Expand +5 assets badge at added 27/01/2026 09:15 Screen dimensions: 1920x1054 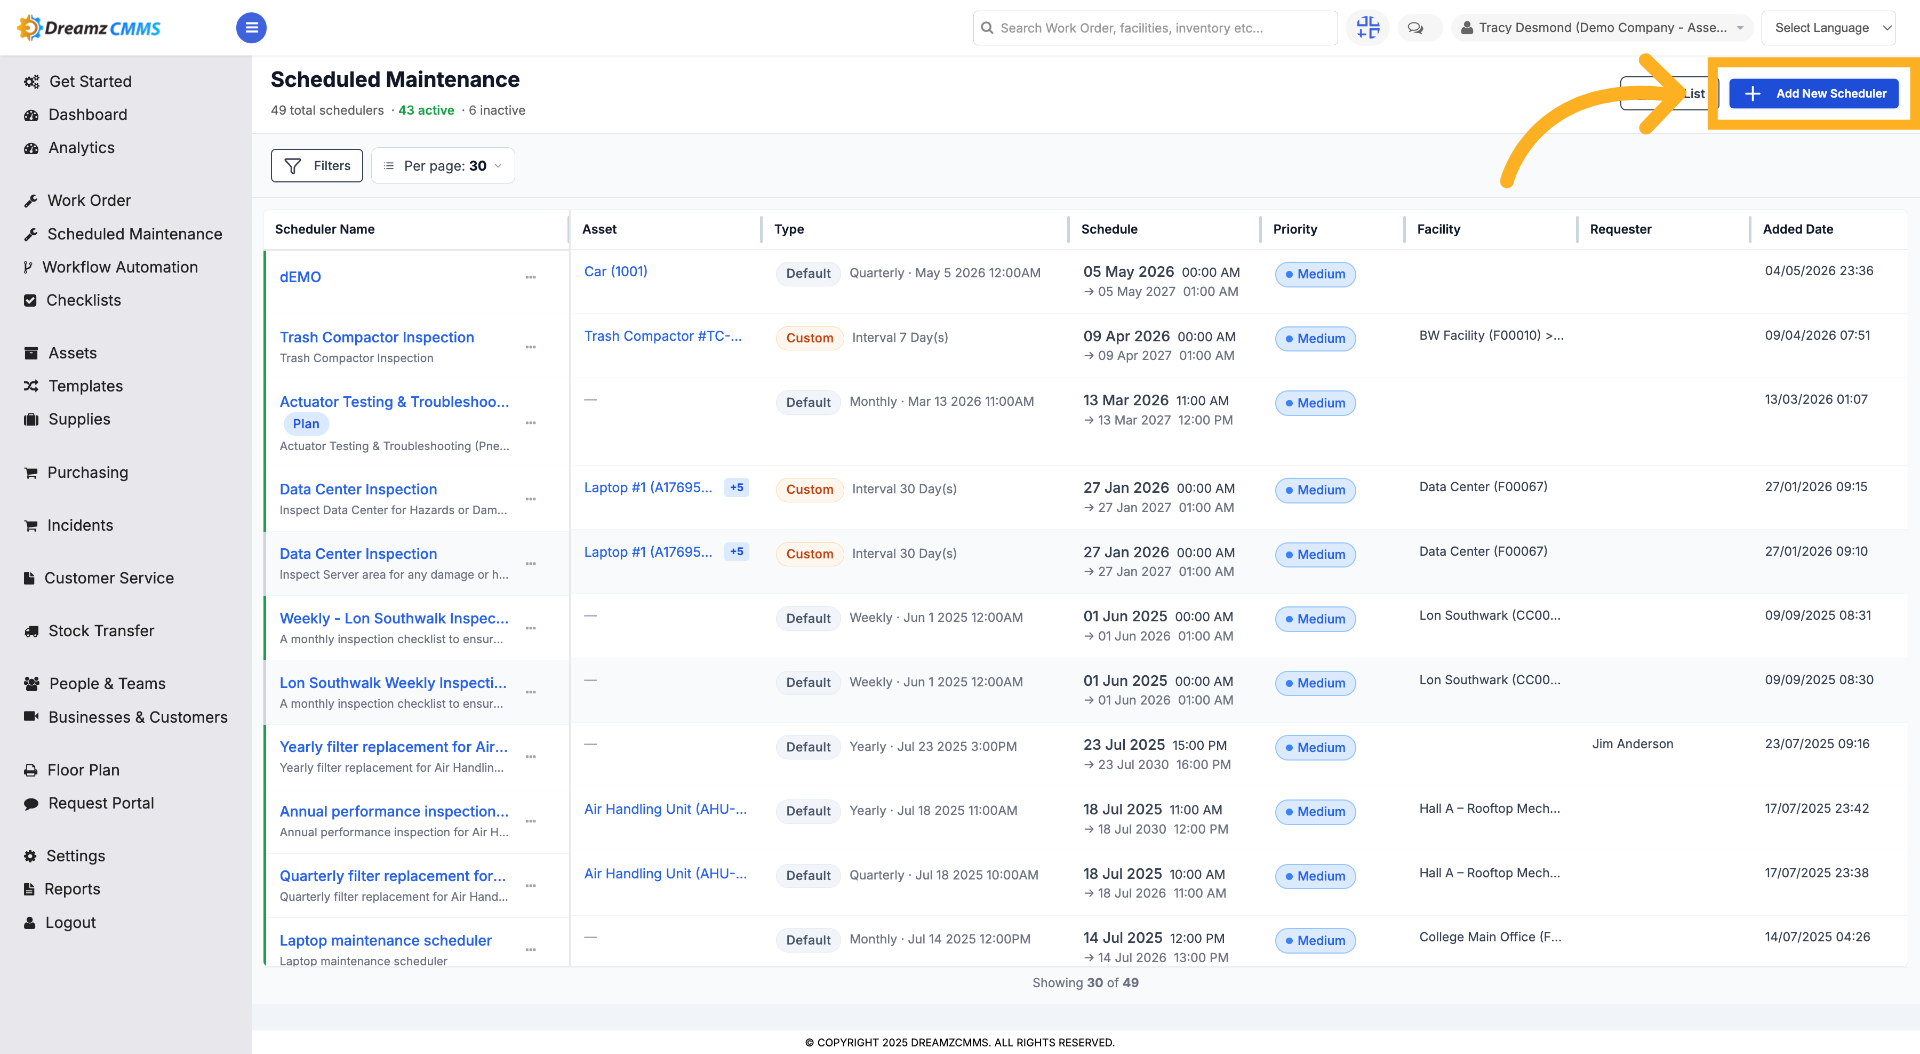[737, 488]
